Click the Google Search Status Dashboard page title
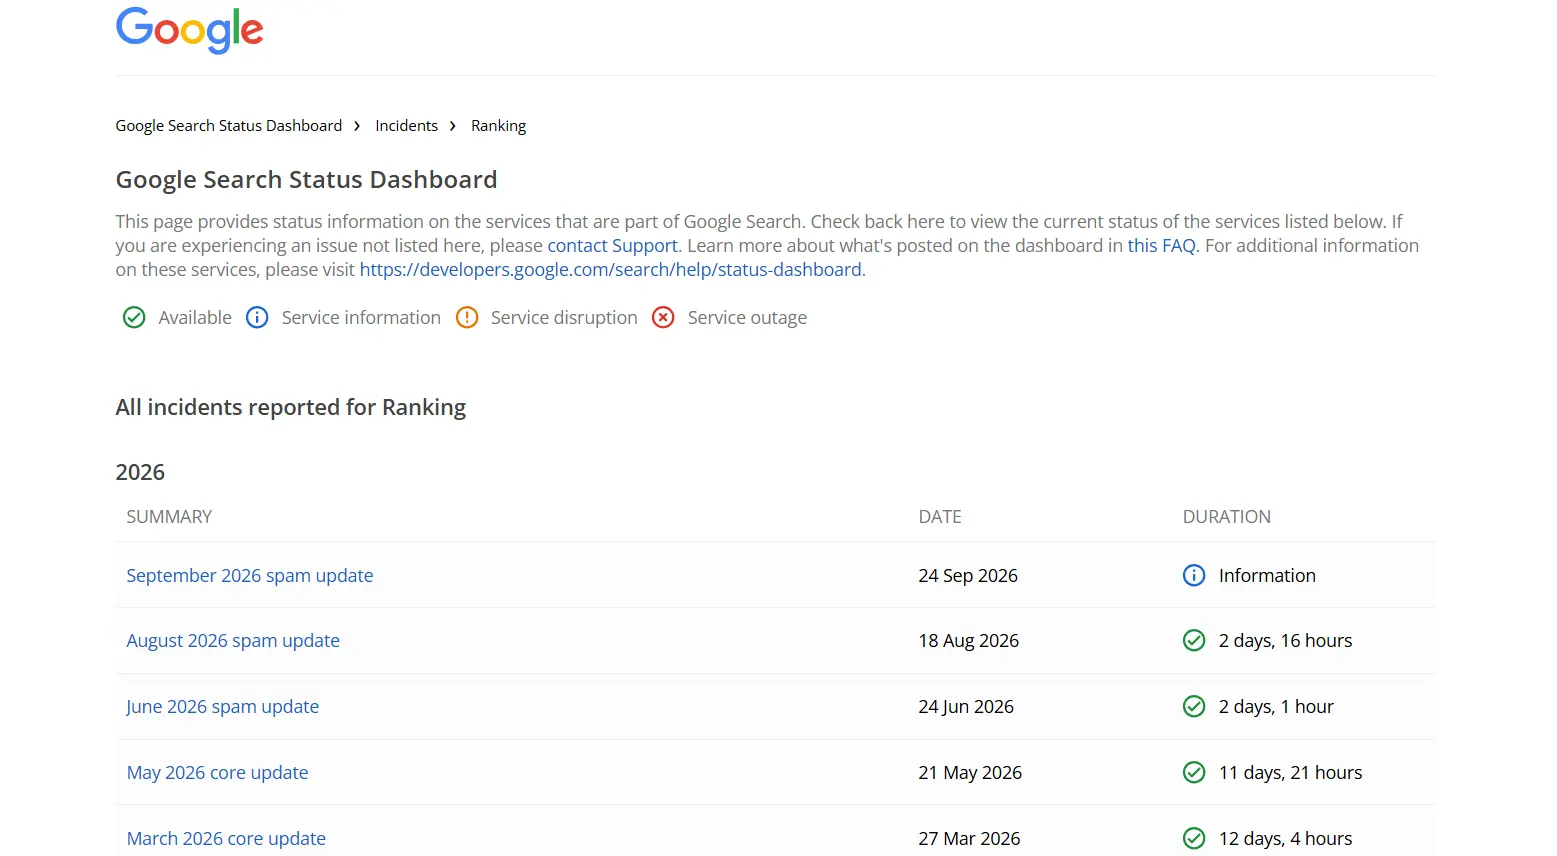1557x856 pixels. coord(306,180)
